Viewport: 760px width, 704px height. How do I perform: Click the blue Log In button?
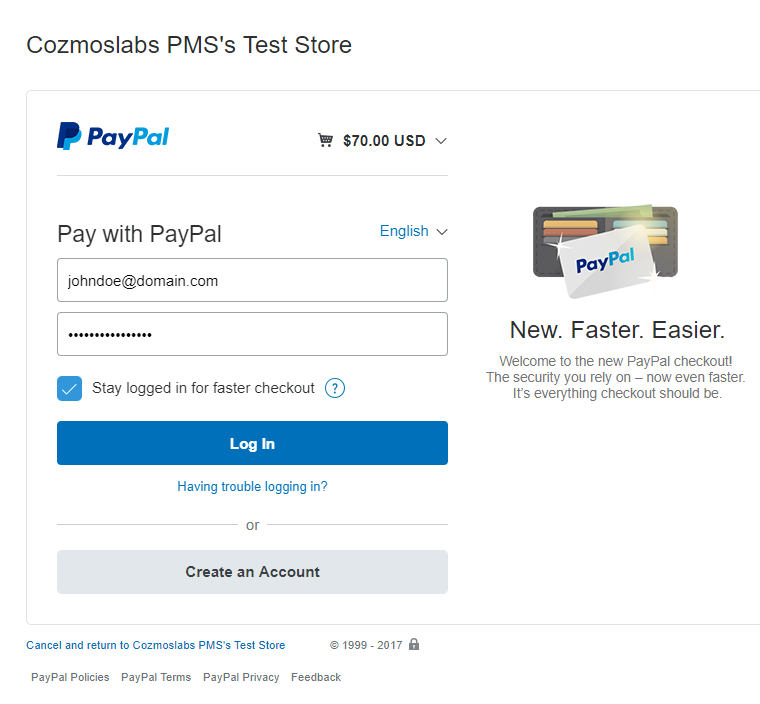tap(252, 443)
